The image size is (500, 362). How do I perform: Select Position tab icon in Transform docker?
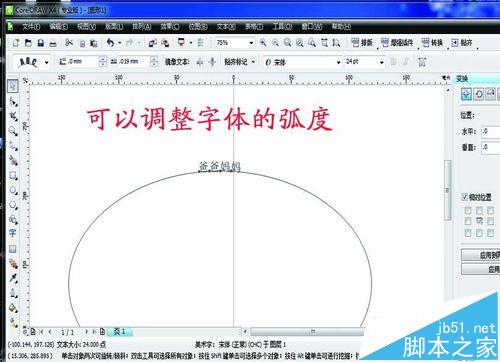pos(466,94)
